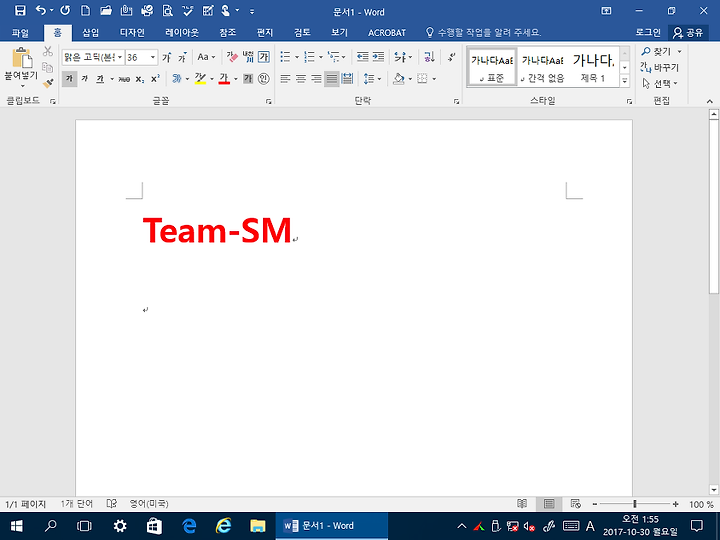Switch to the Insert tab
The height and width of the screenshot is (540, 720).
tap(90, 33)
